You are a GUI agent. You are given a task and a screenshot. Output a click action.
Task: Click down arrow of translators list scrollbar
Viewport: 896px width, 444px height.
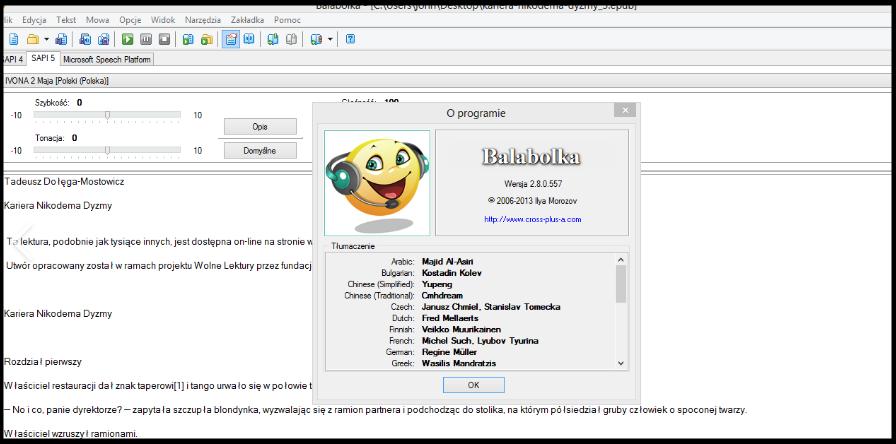click(621, 363)
